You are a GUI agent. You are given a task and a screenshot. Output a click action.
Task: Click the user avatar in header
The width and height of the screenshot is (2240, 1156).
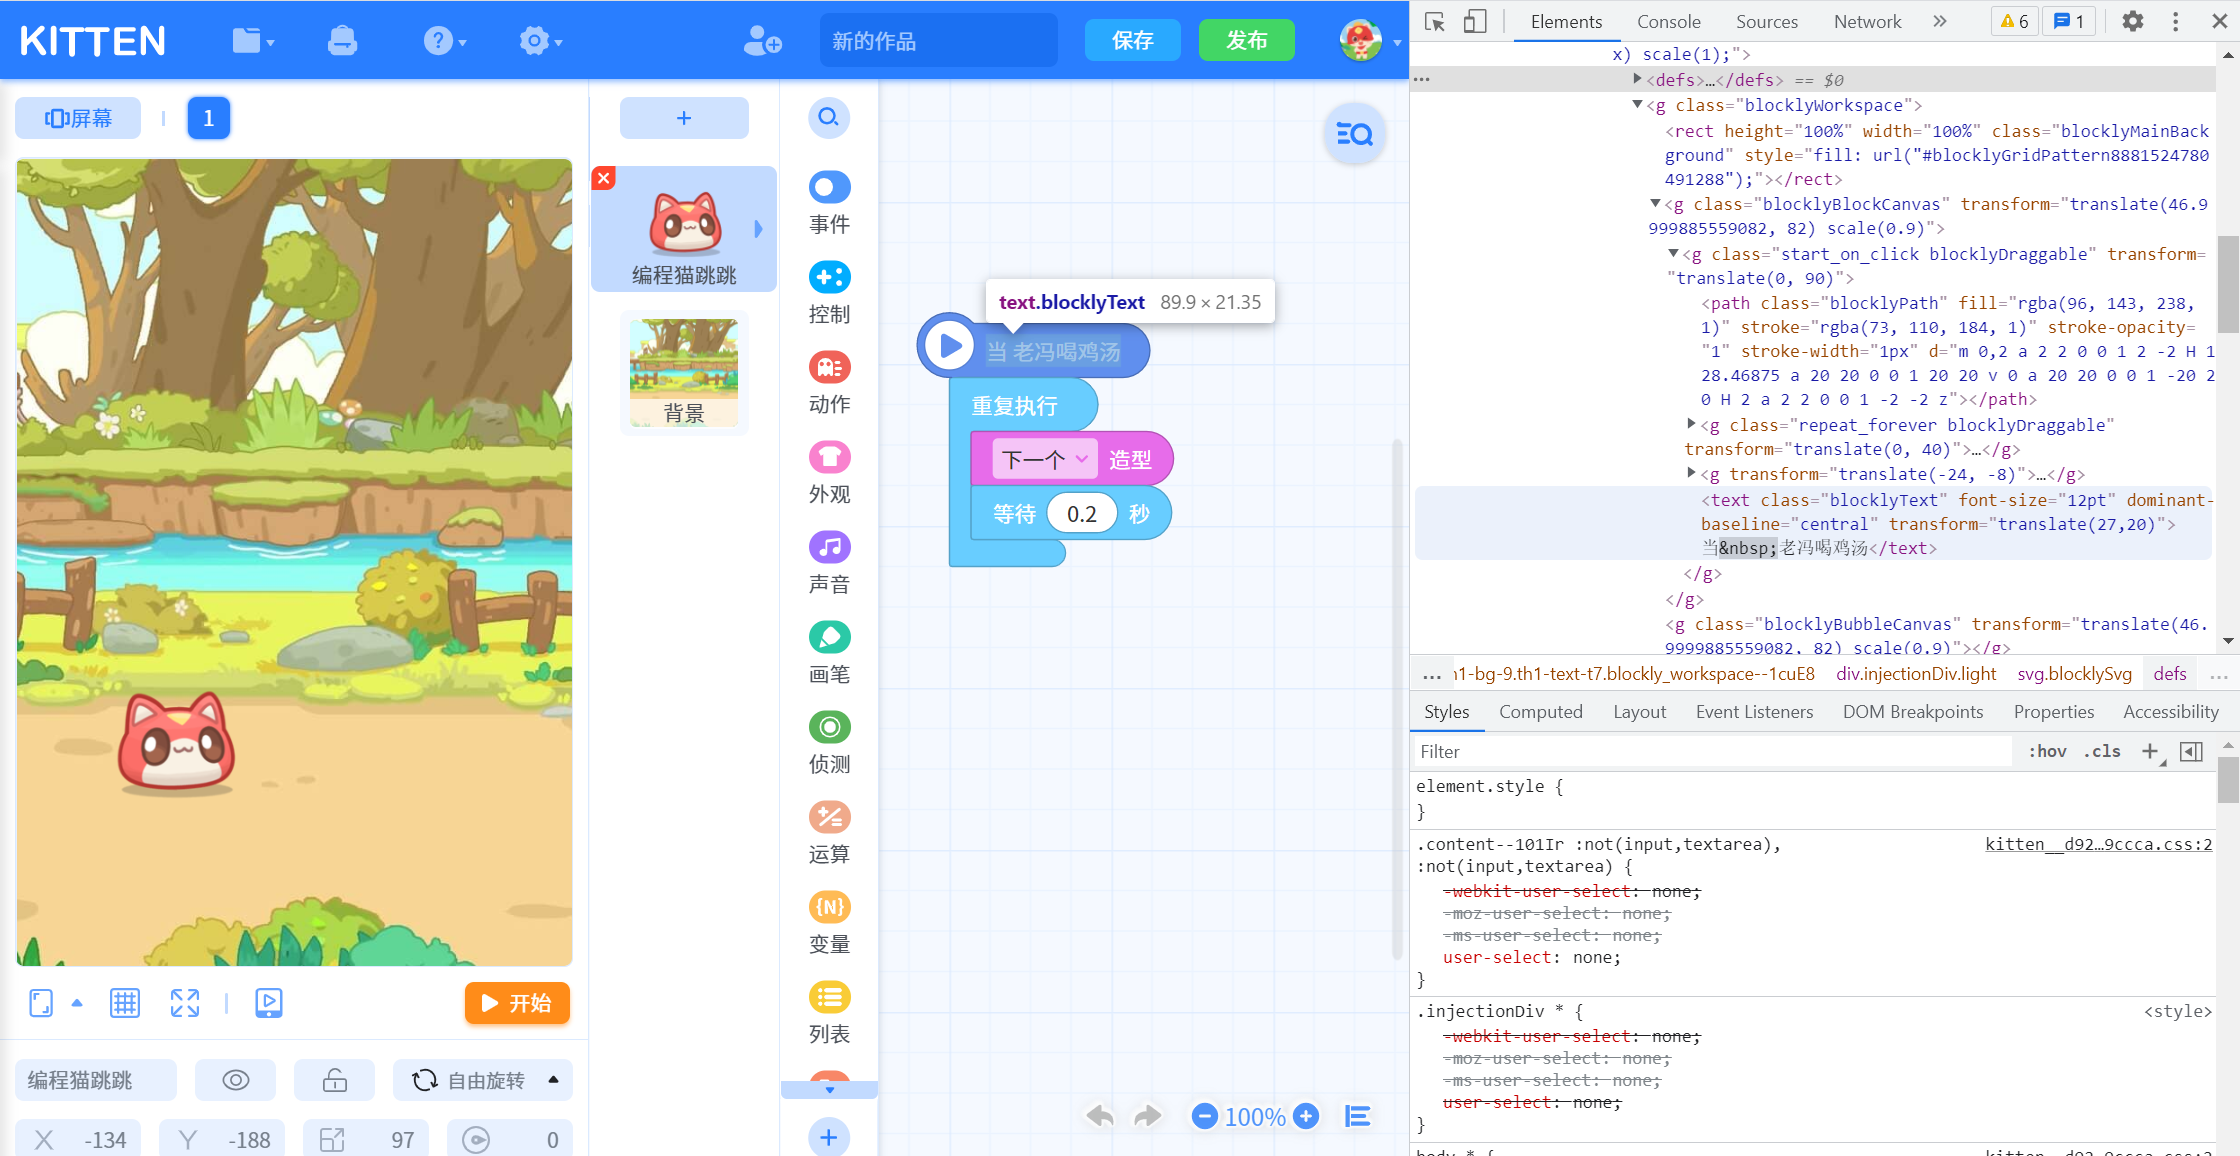[x=1361, y=41]
